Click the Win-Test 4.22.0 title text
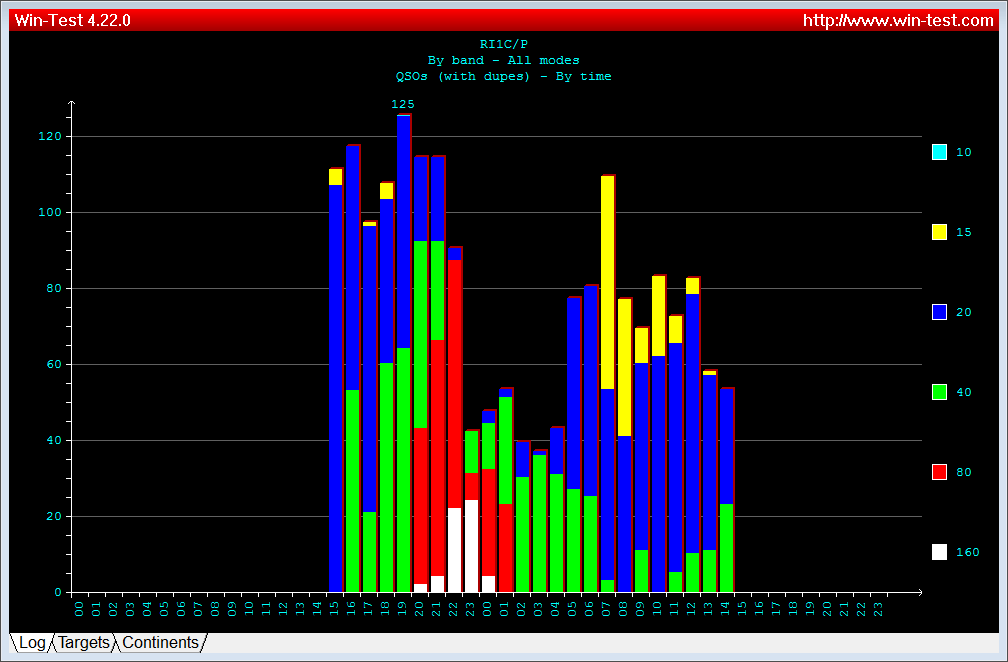Screen dimensions: 1008x662 [72, 20]
